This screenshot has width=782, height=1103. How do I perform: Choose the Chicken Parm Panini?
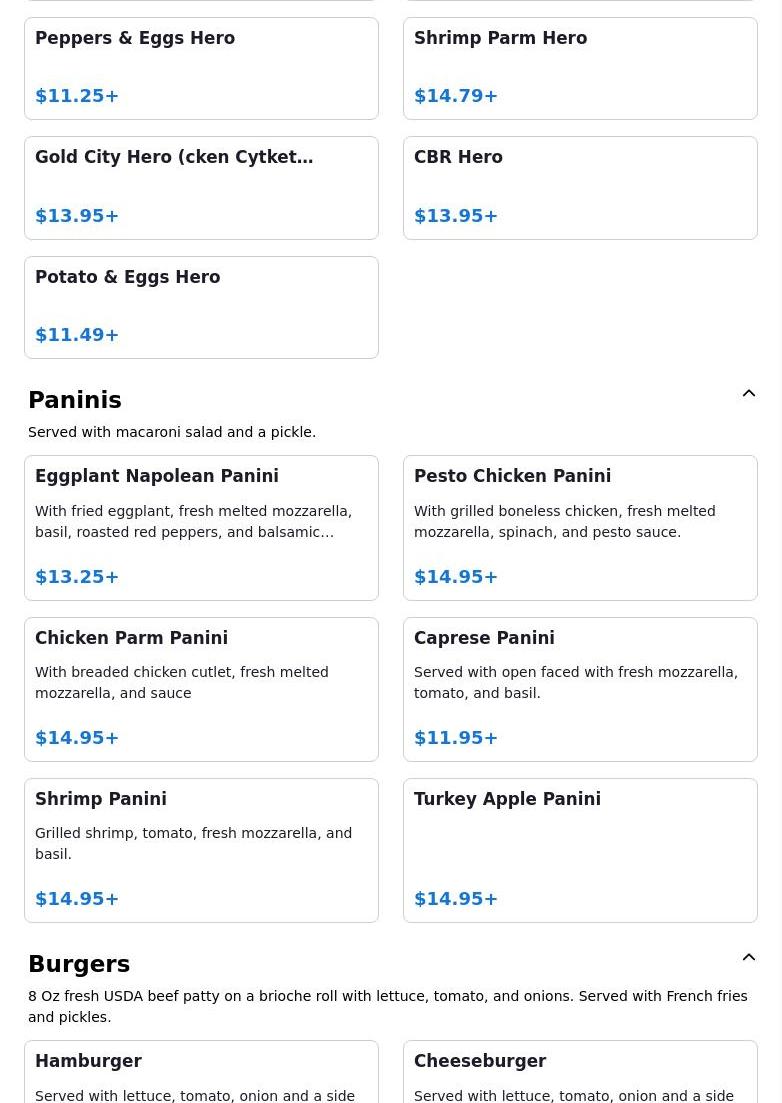point(201,689)
